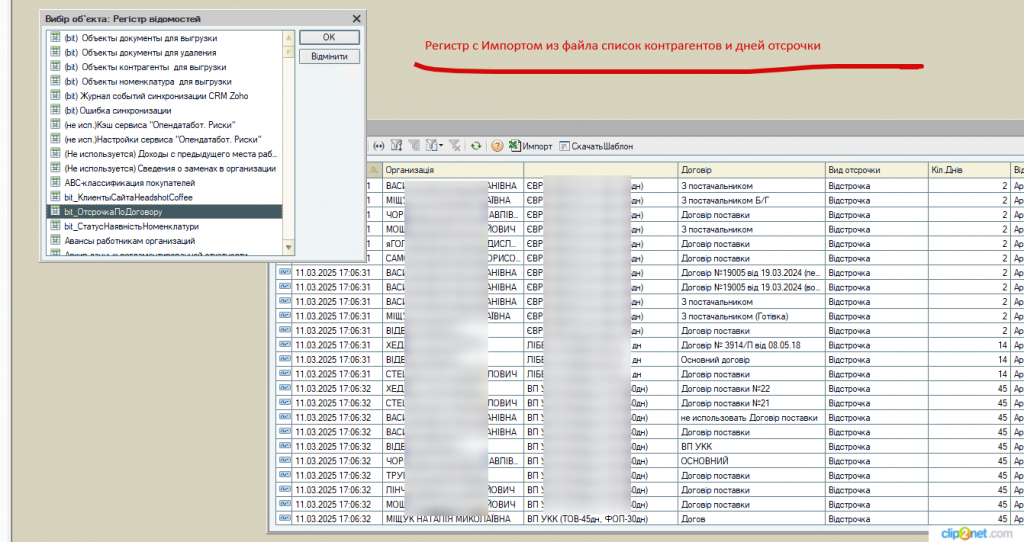This screenshot has height=542, width=1024.
Task: Click record icon of не использовать Договір row
Action: (285, 417)
